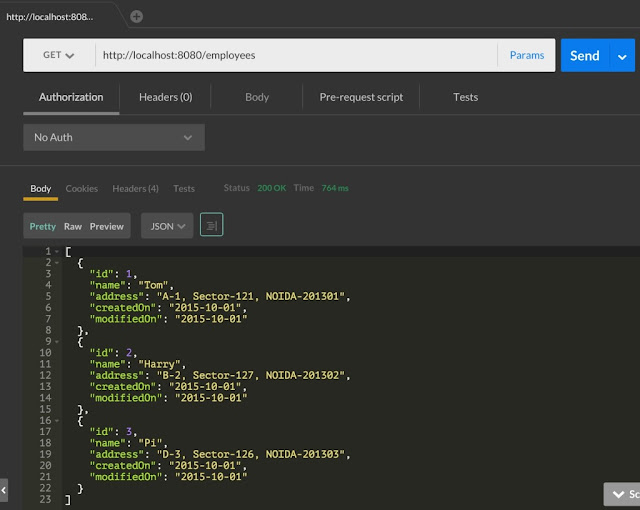Open the Pre-request script tab
Screen dimensions: 640x510
click(361, 97)
